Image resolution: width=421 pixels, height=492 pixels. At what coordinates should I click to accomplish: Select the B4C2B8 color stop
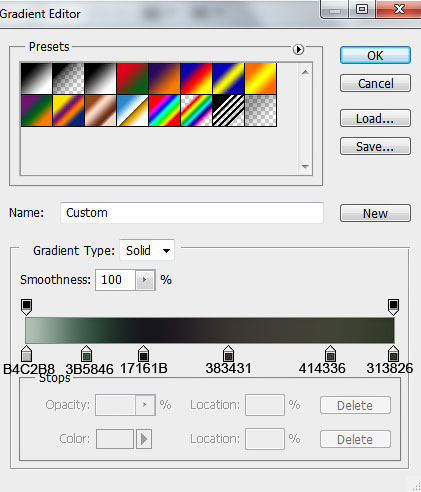pos(26,354)
